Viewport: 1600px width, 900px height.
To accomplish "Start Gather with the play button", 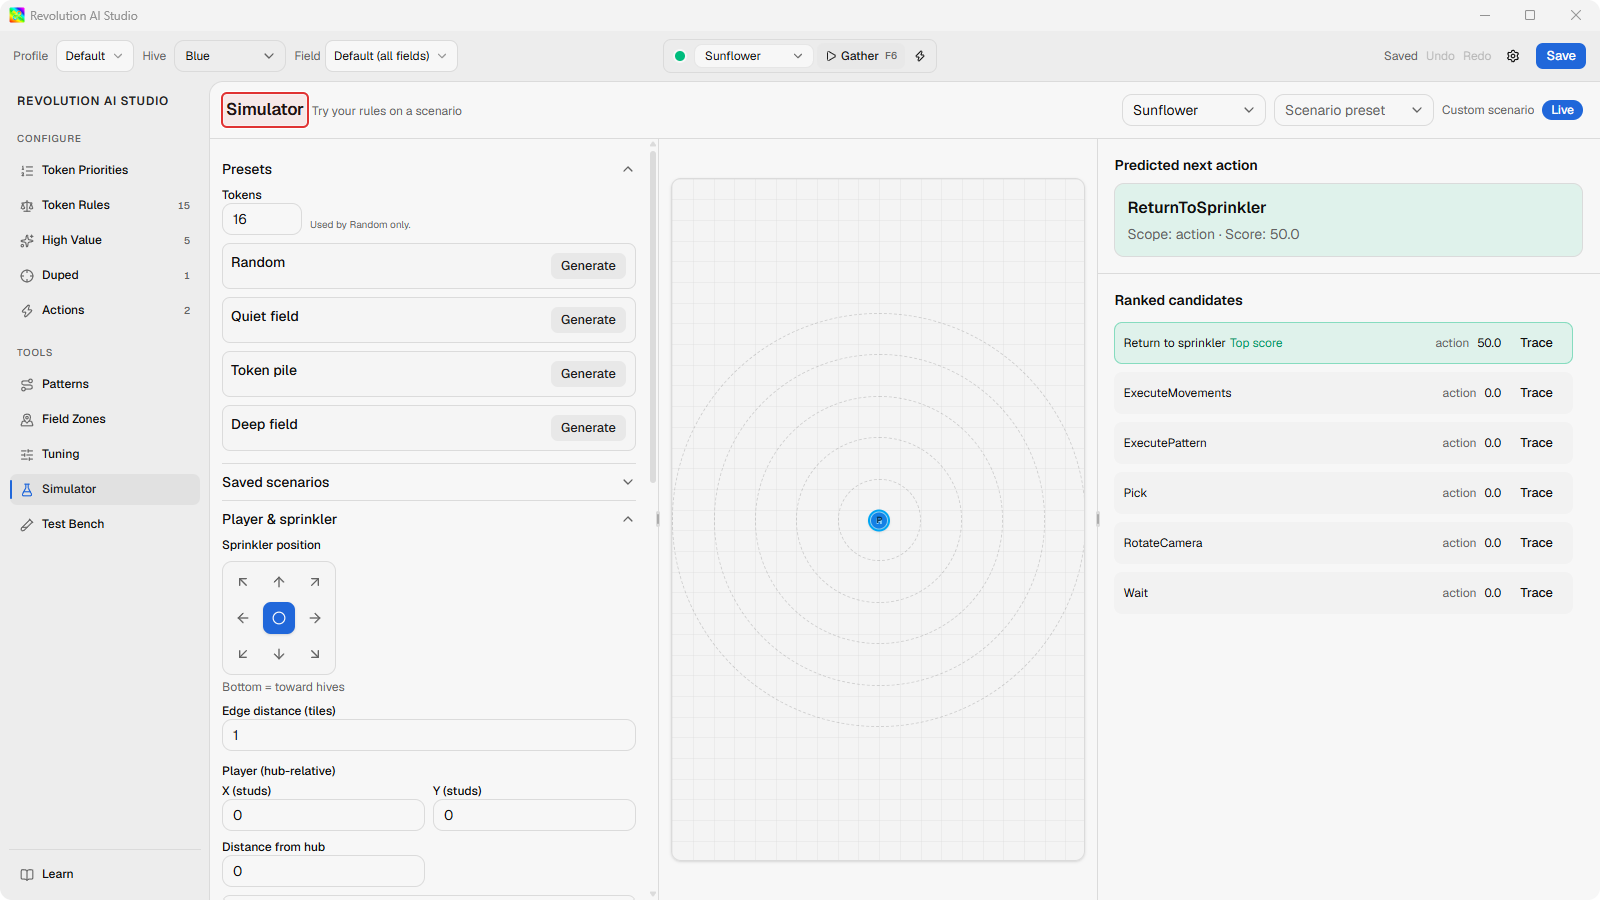I will tap(861, 56).
